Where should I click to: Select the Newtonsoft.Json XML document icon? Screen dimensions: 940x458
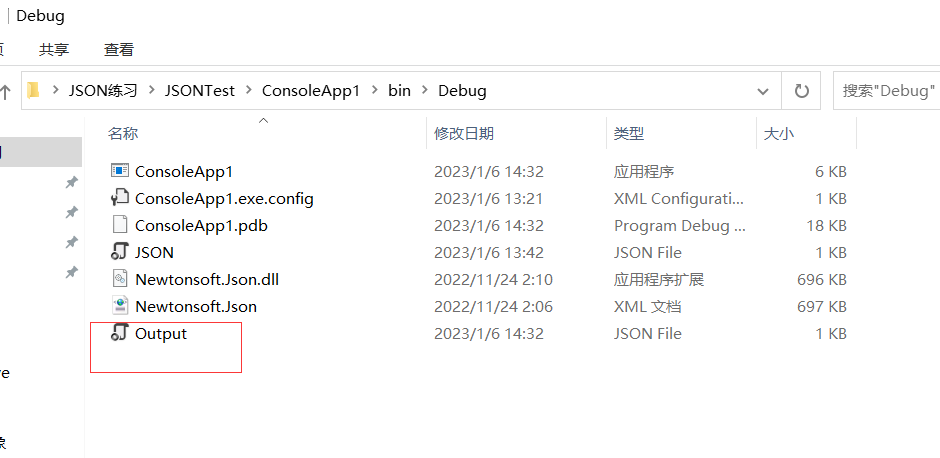tap(120, 306)
